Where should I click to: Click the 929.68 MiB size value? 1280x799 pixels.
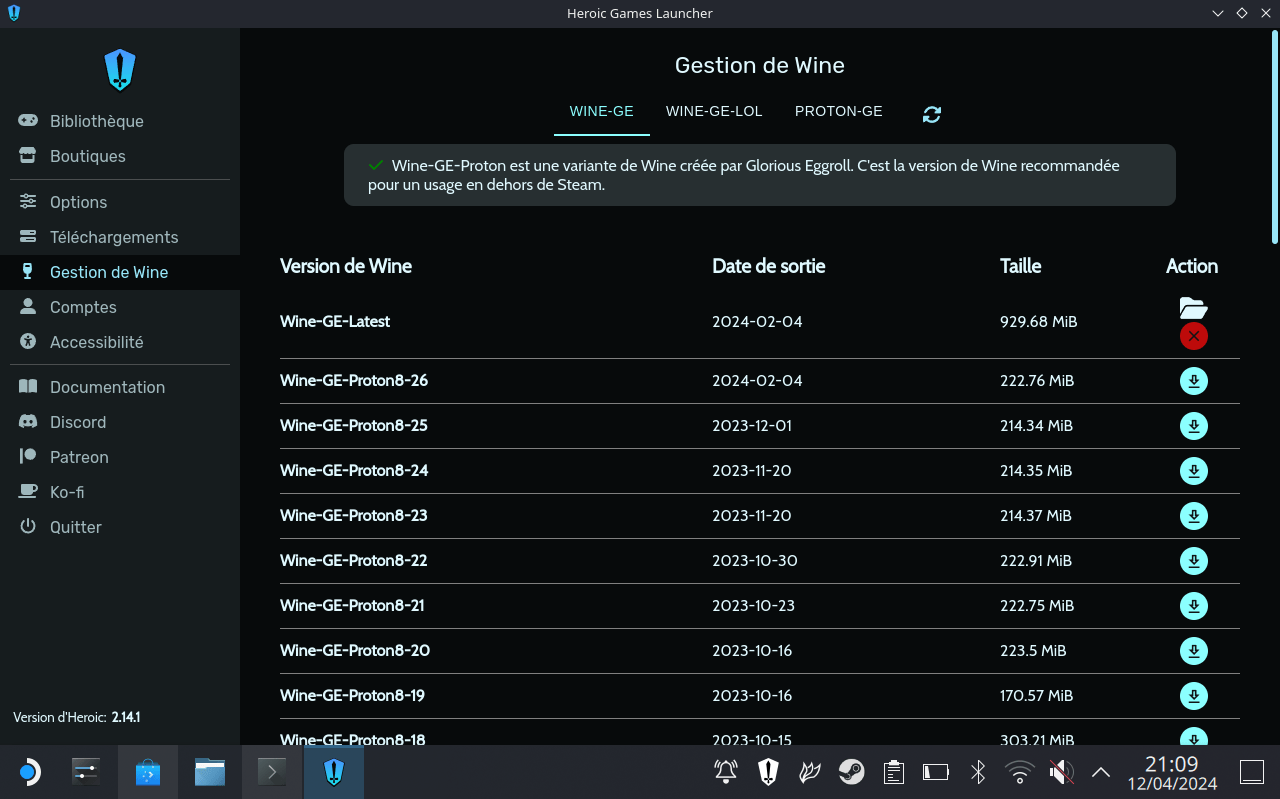coord(1039,322)
